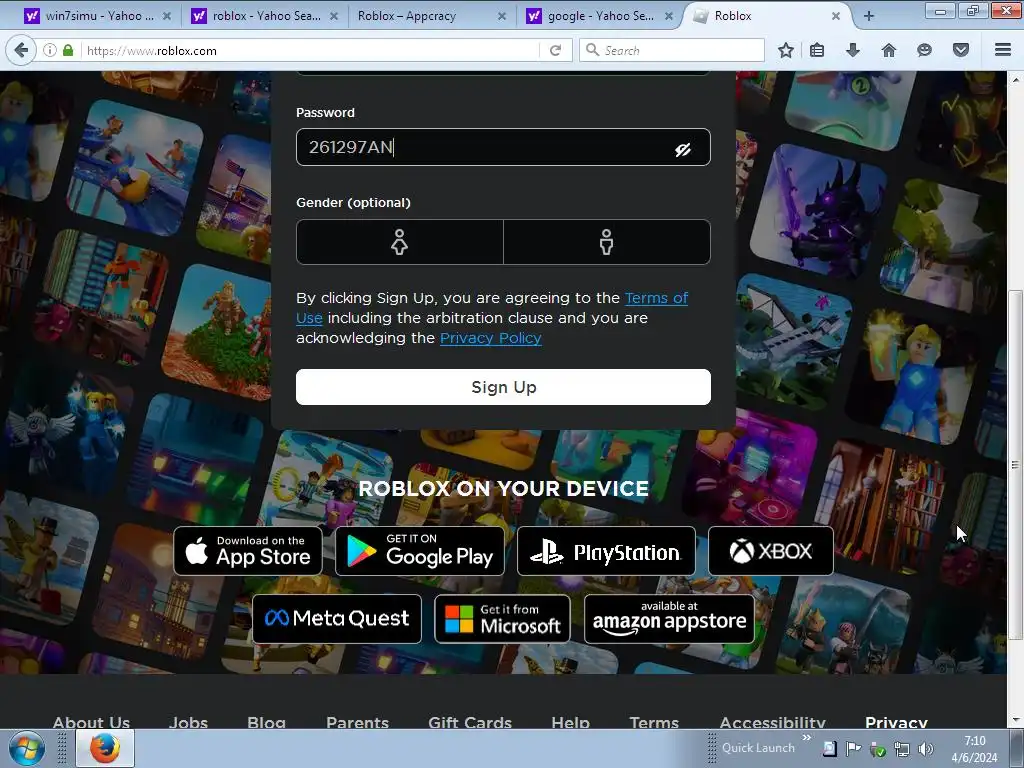Open the Terms of Use link

coord(656,298)
